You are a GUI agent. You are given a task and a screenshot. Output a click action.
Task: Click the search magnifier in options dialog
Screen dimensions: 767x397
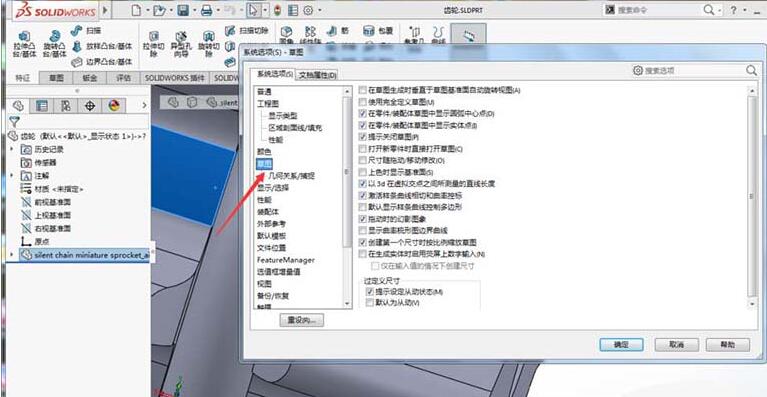pyautogui.click(x=751, y=70)
